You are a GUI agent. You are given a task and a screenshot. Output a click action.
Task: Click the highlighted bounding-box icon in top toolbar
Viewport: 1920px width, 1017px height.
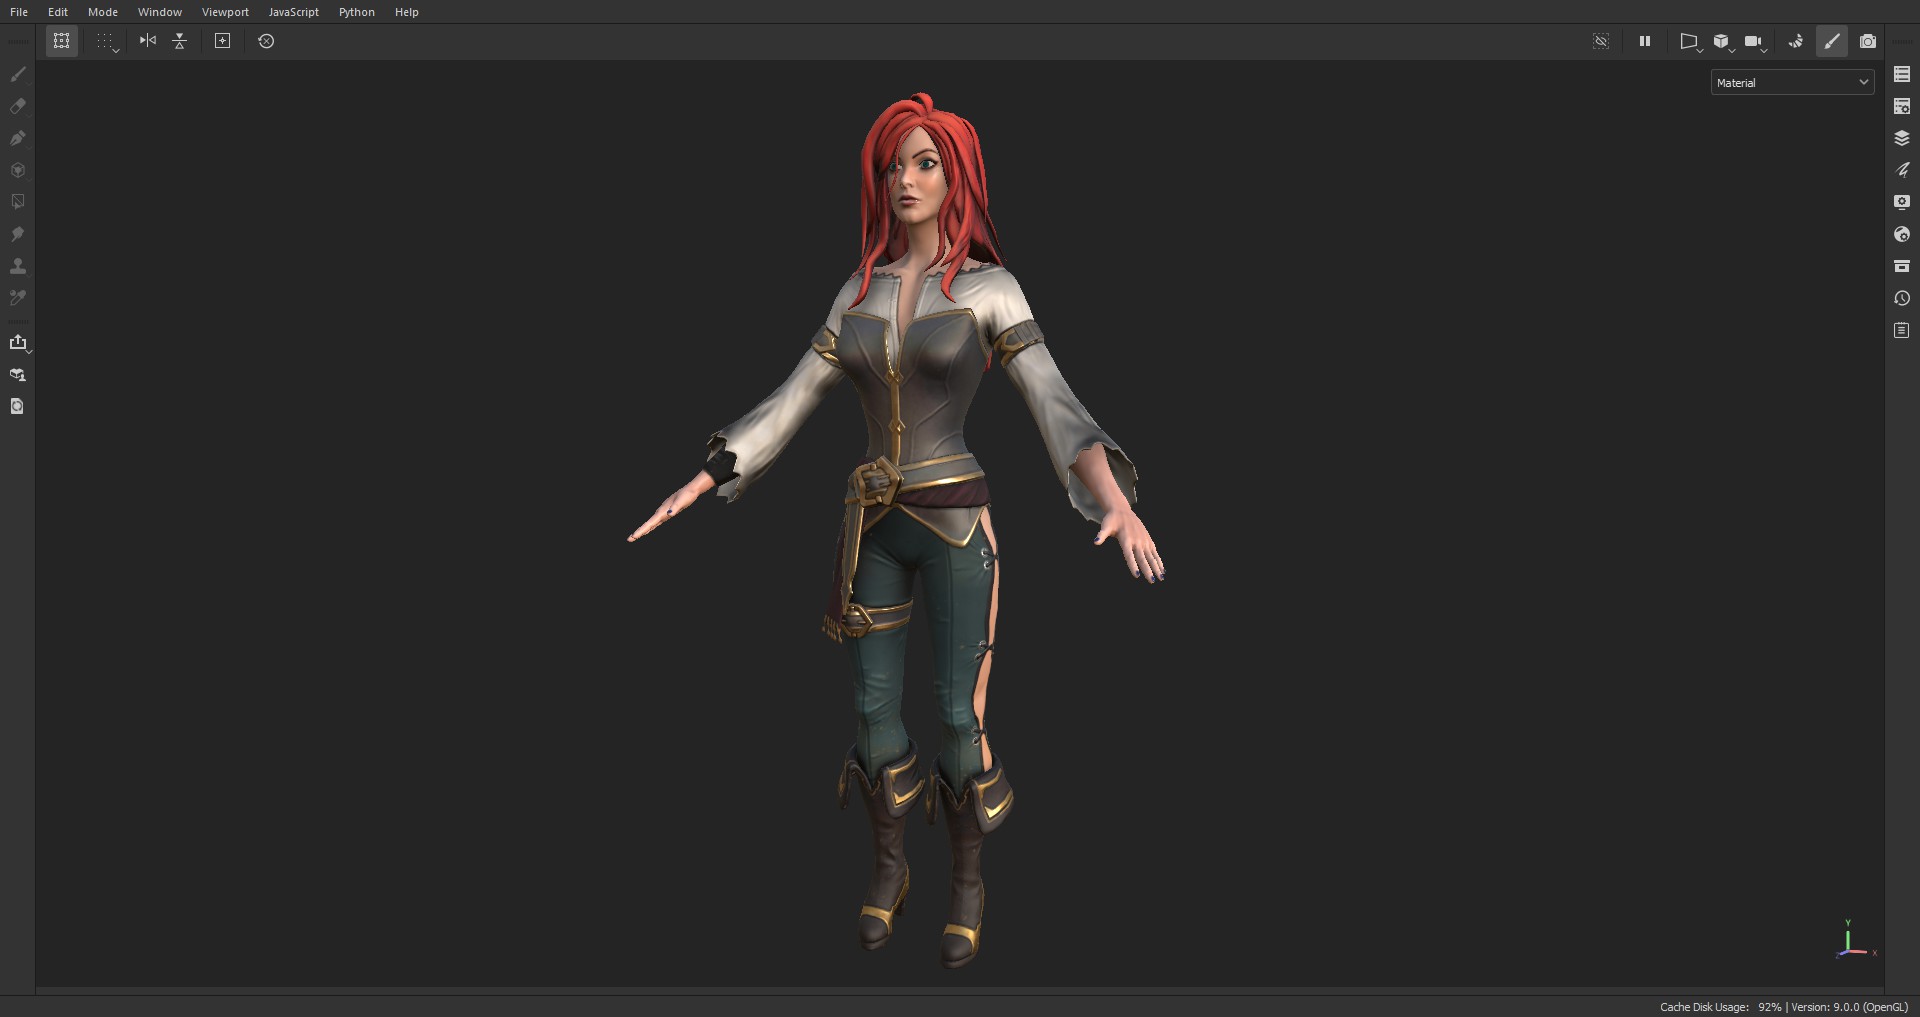(x=62, y=41)
